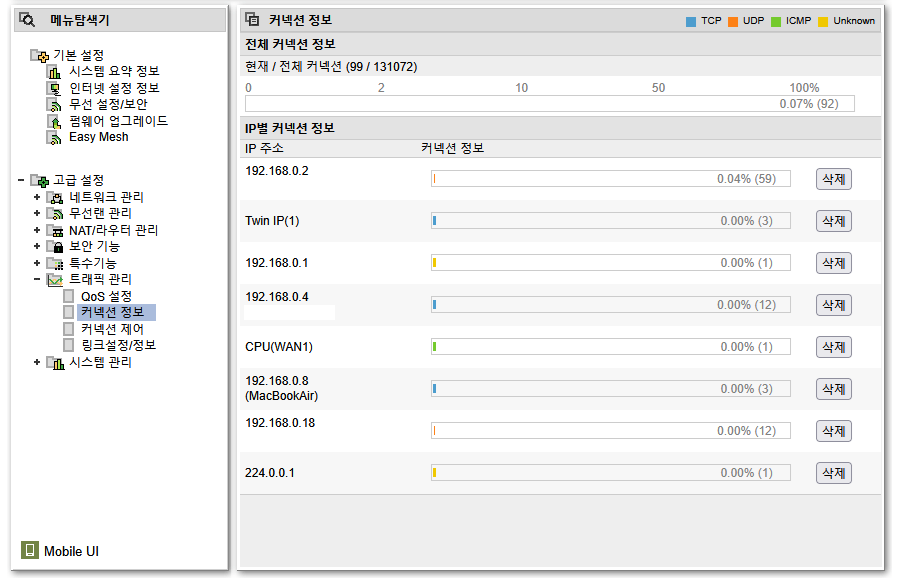
Task: Click the QoS 설정 page icon
Action: pyautogui.click(x=69, y=296)
